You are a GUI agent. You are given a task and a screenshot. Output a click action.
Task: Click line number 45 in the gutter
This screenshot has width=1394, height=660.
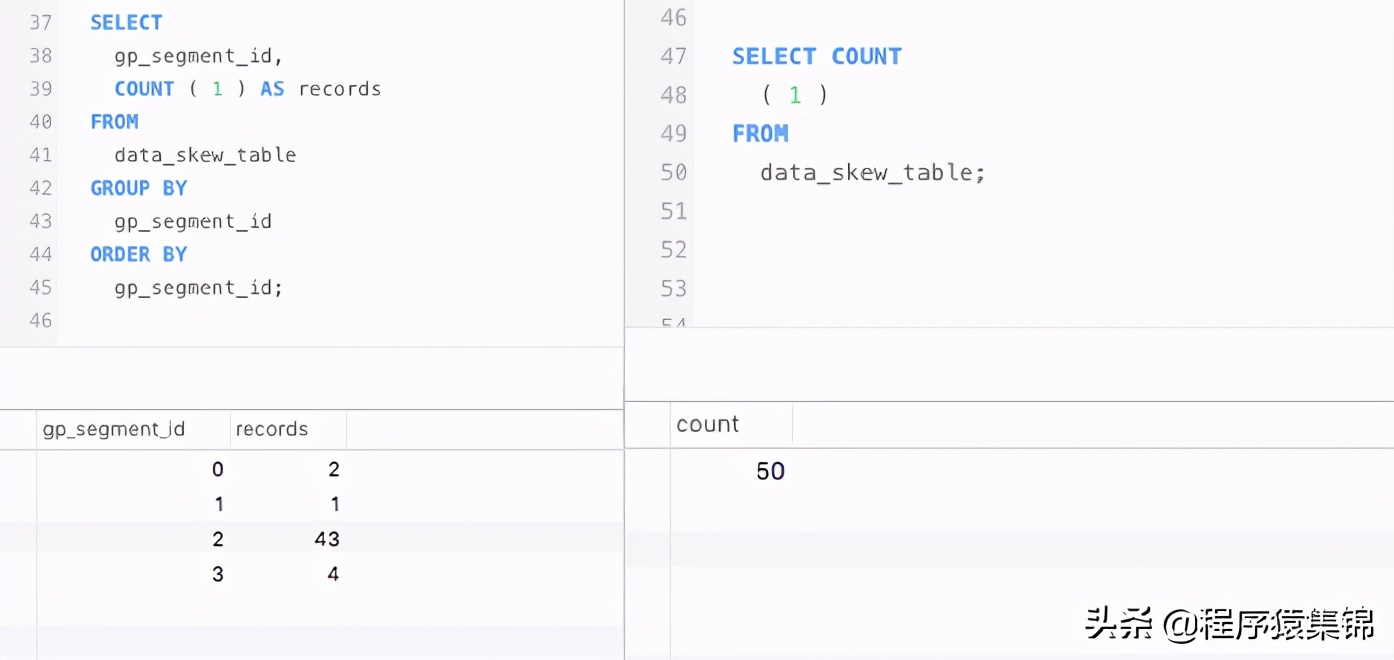[x=40, y=288]
